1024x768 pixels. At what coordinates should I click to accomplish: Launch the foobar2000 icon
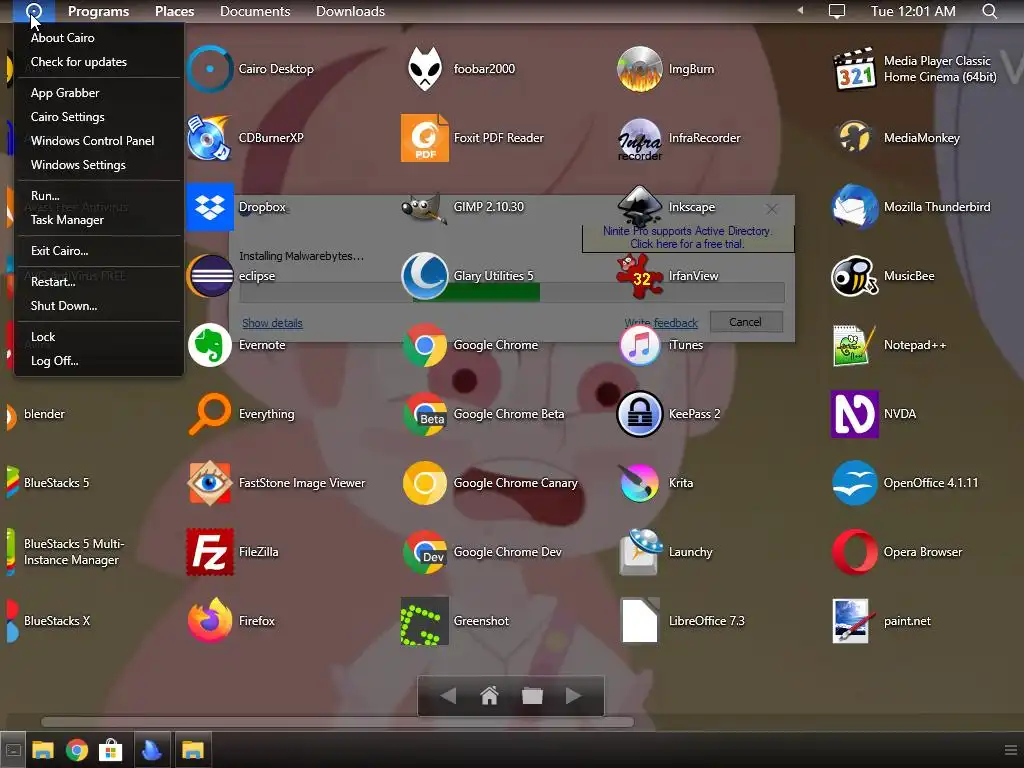tap(424, 69)
